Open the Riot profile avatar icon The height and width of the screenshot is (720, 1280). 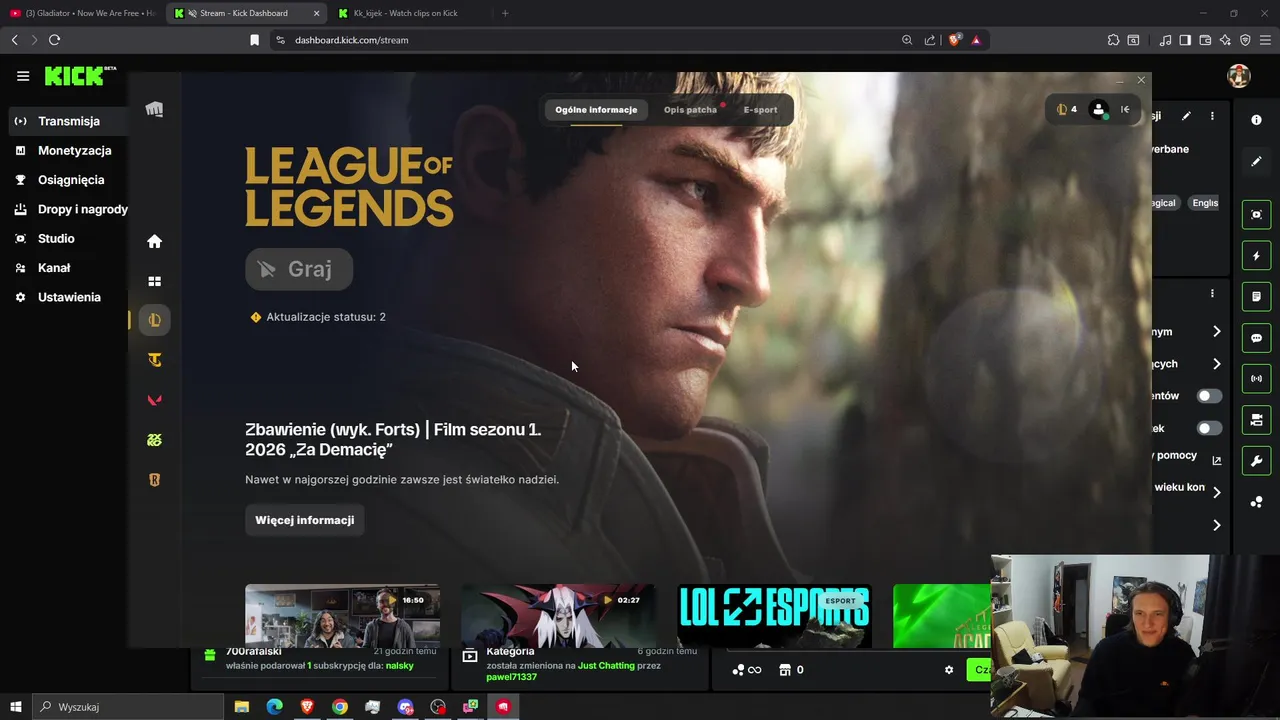click(x=1099, y=110)
